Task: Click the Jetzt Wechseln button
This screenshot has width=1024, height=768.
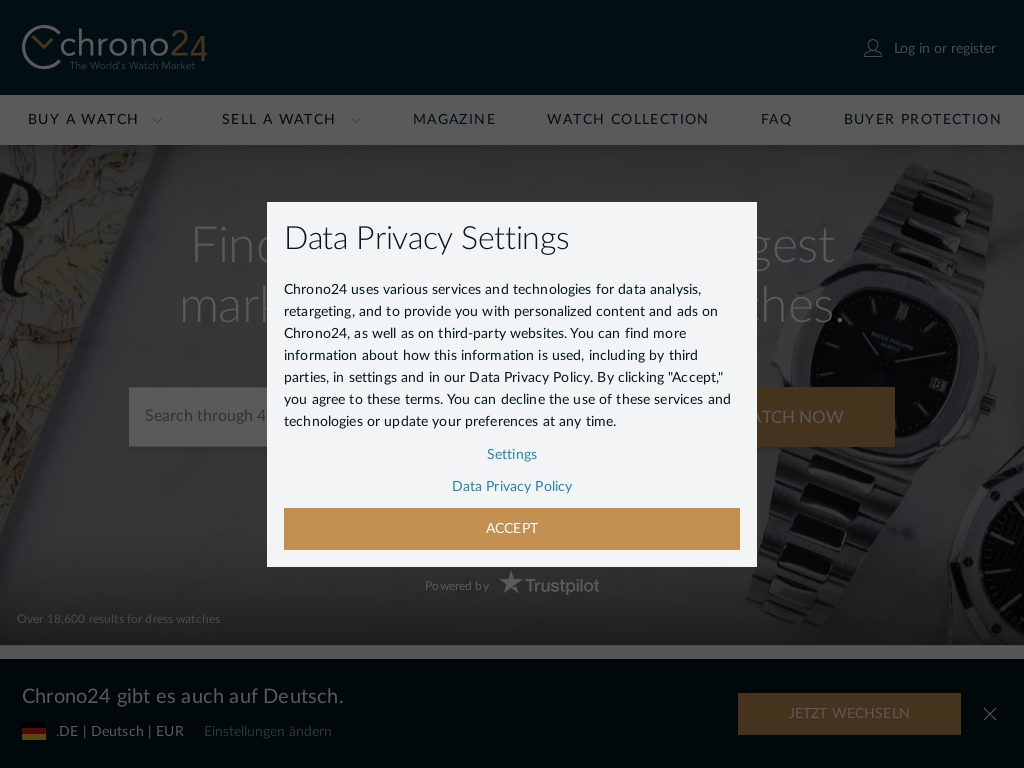Action: (x=849, y=714)
